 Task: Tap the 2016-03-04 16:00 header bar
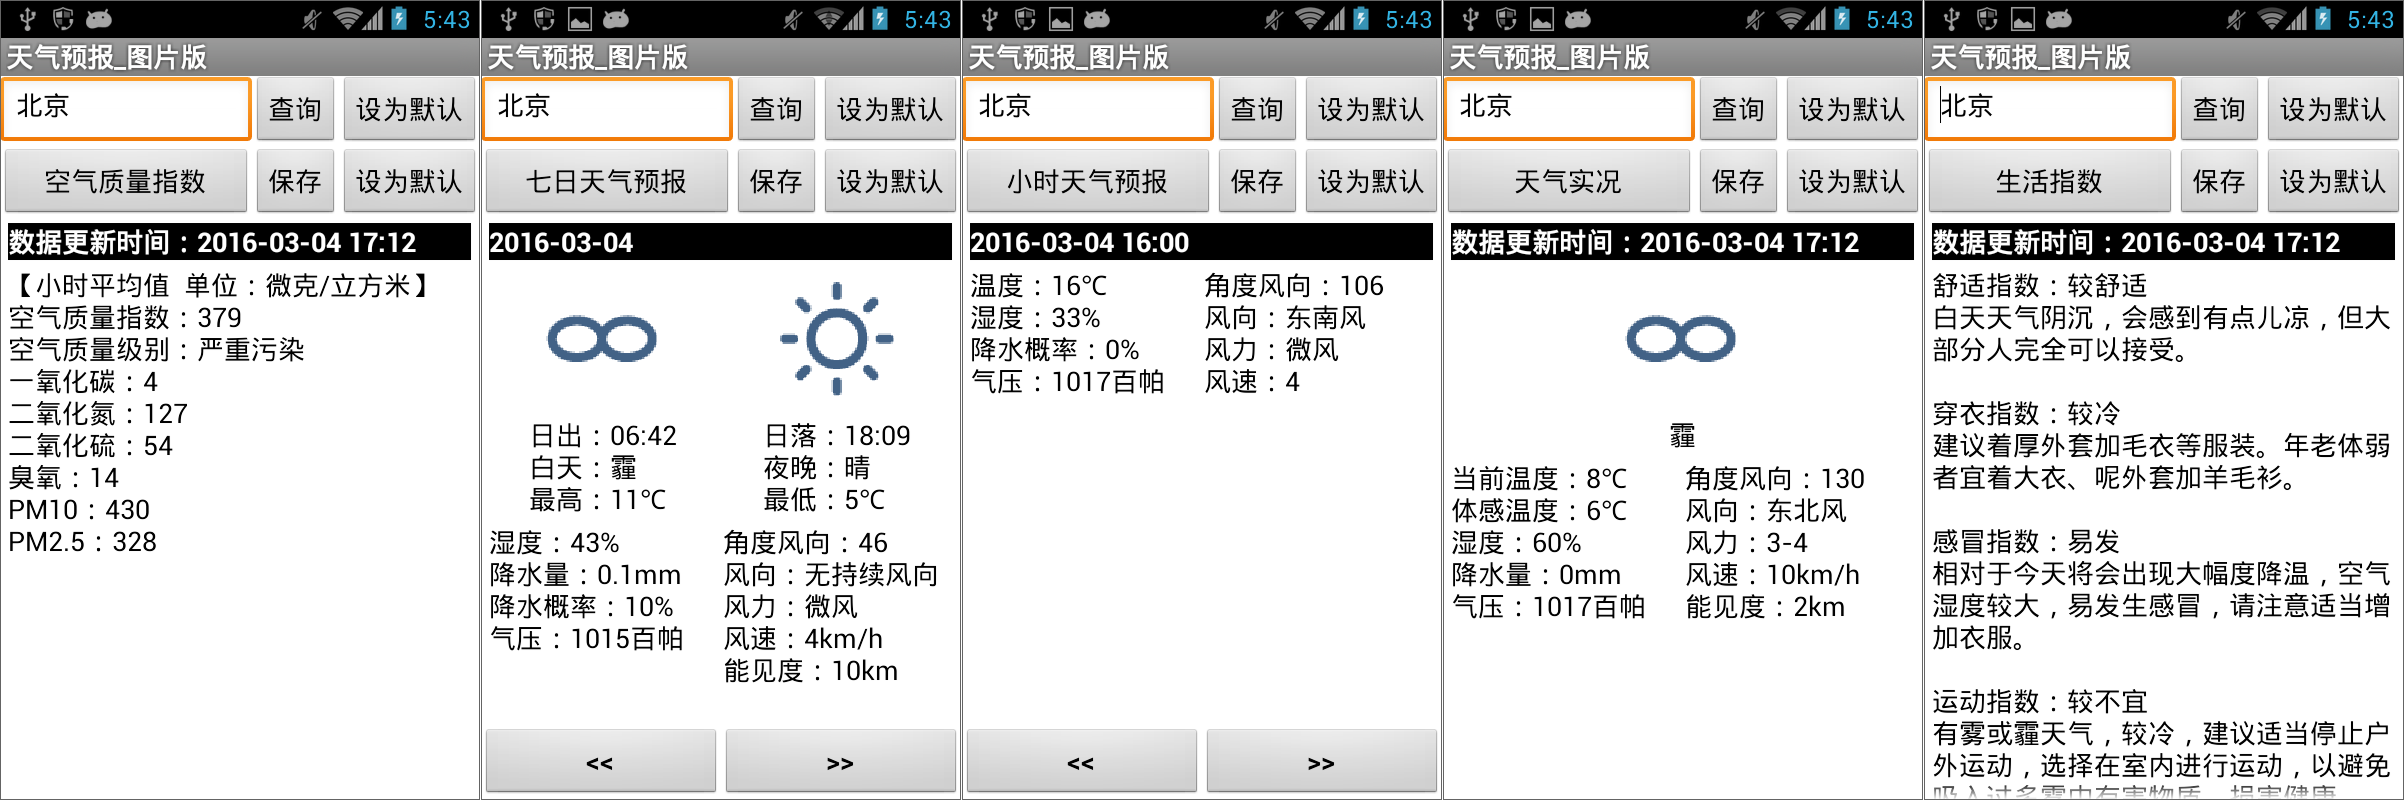click(x=1201, y=242)
